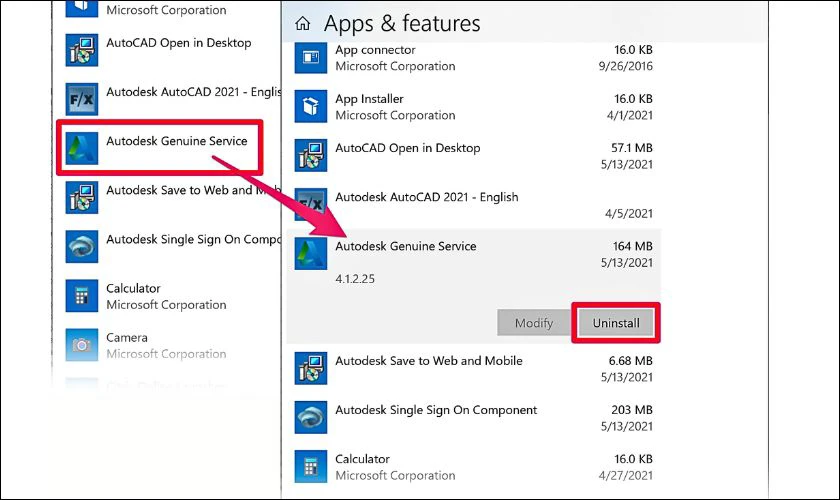The width and height of the screenshot is (840, 500).
Task: Select Autodesk AutoCAD 2021 - English in right list
Action: tap(427, 197)
